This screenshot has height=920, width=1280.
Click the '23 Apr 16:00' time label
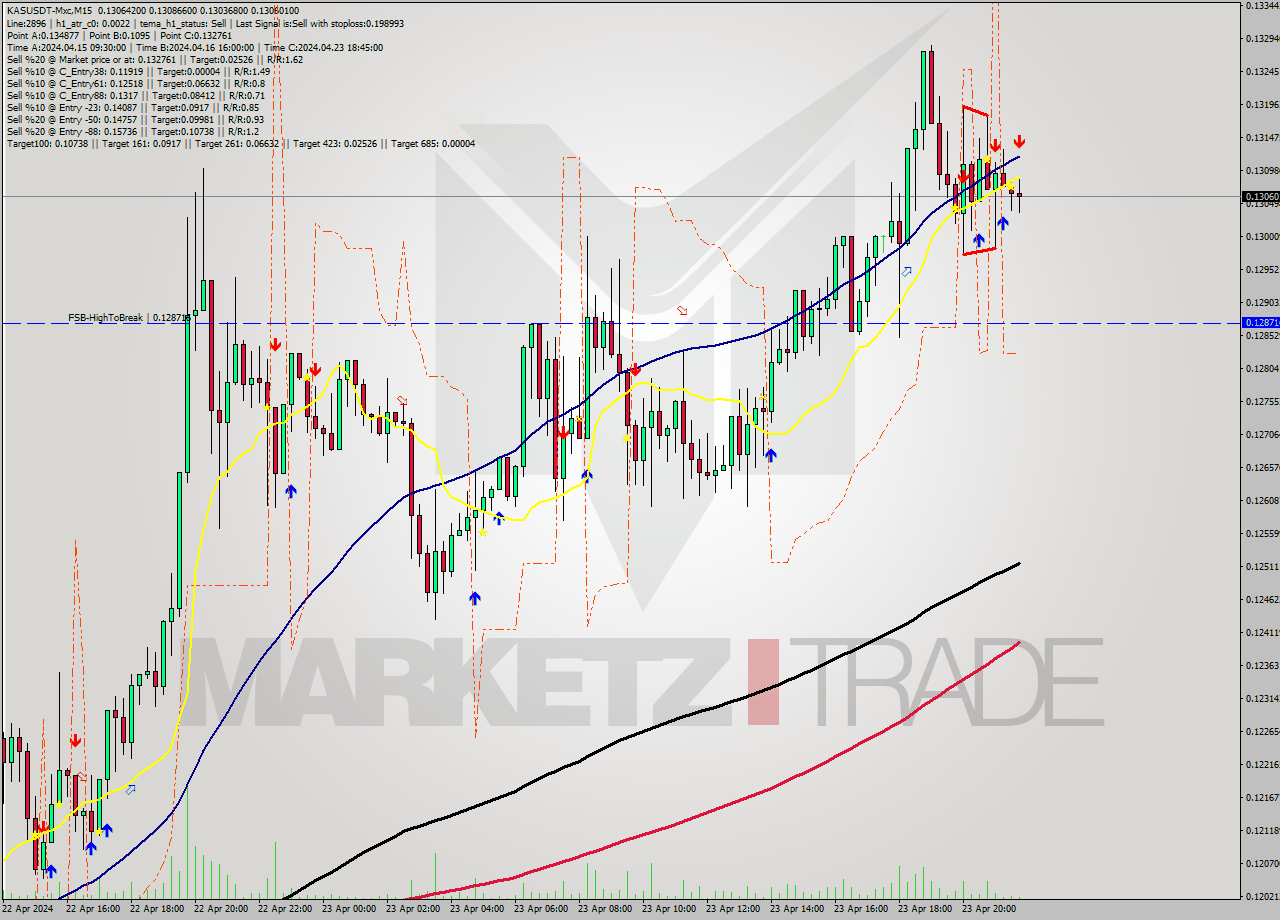[x=861, y=909]
